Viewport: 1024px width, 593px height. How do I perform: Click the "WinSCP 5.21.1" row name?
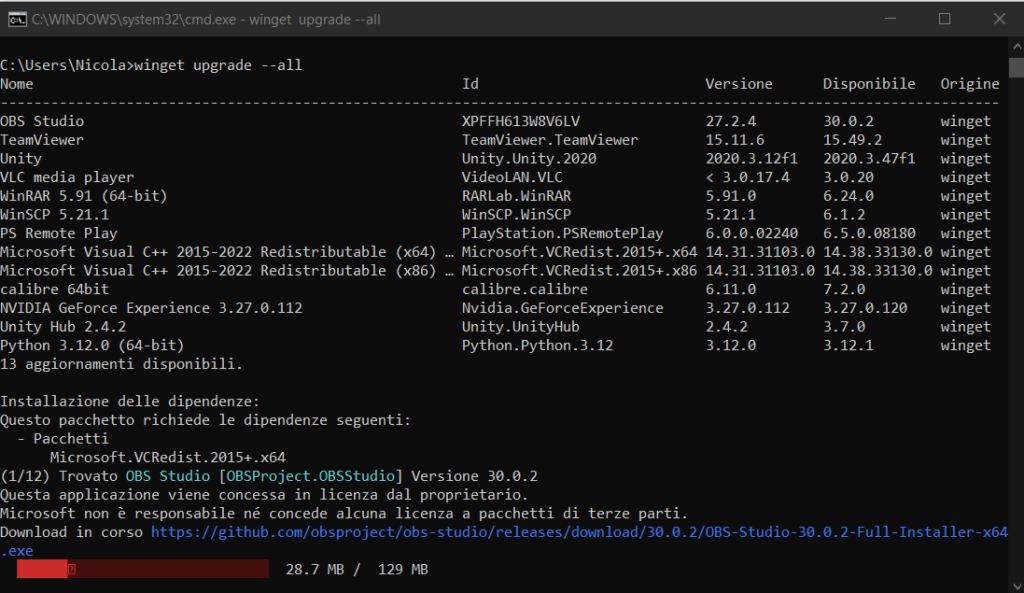click(x=55, y=214)
